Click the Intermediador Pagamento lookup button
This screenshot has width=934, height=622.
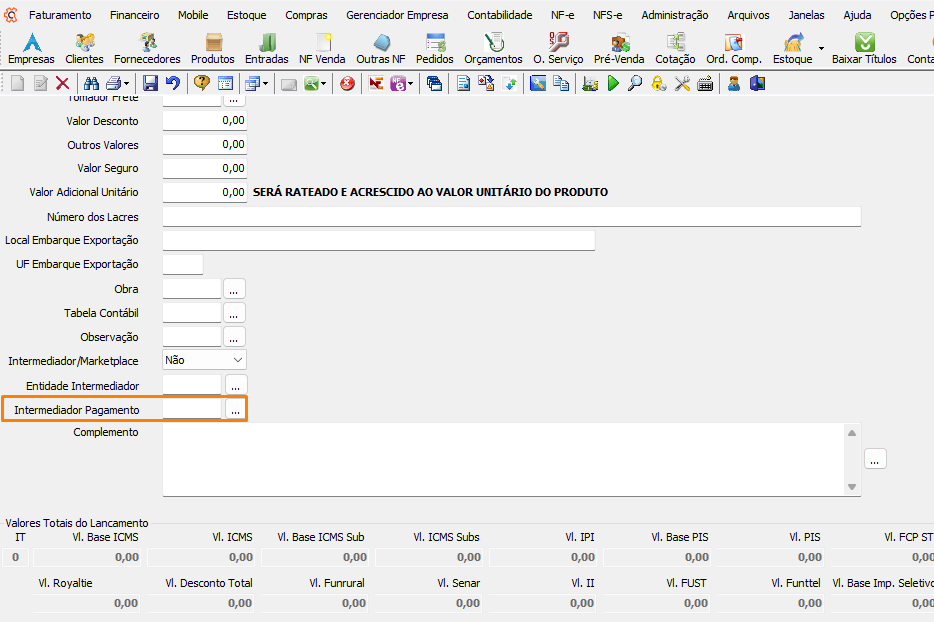(236, 410)
